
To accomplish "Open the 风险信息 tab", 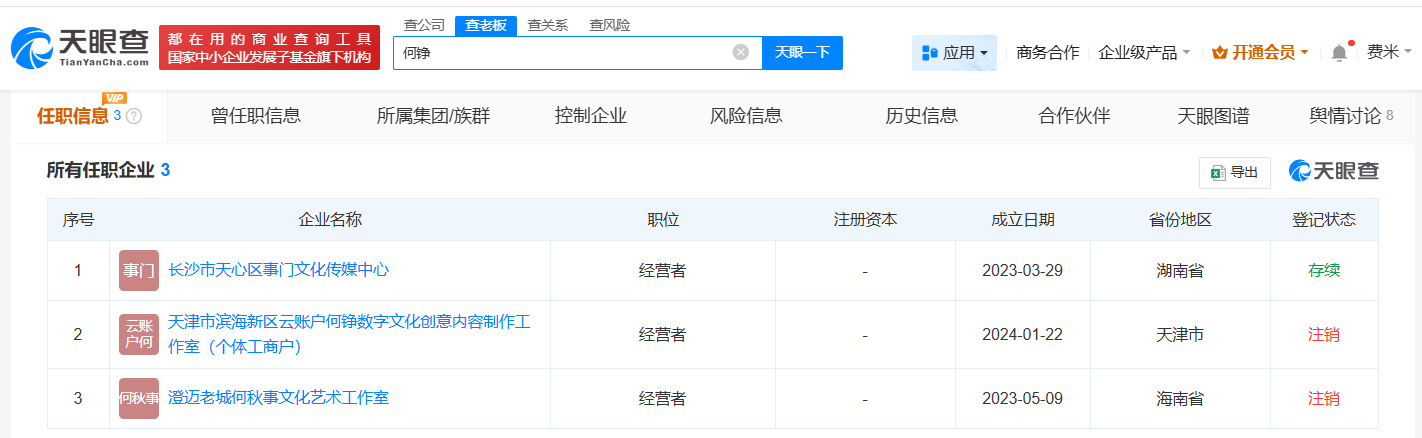I will click(x=746, y=116).
